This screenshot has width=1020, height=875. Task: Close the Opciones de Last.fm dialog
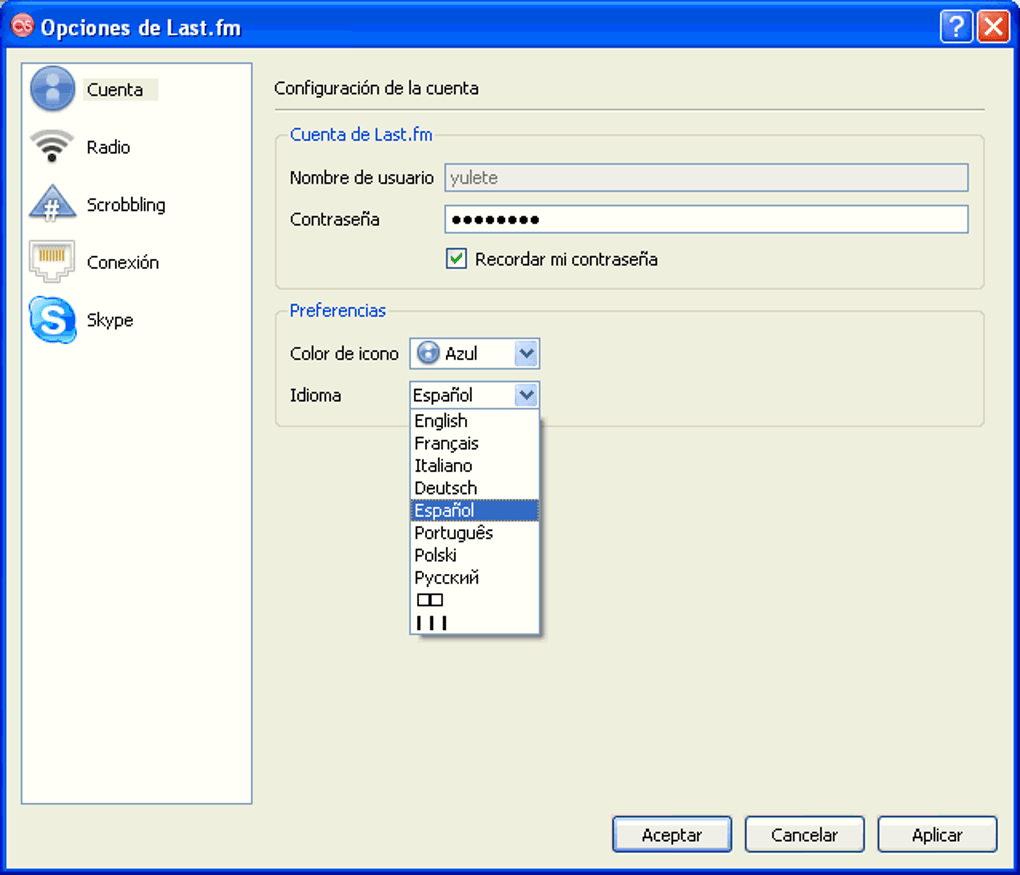click(x=993, y=27)
